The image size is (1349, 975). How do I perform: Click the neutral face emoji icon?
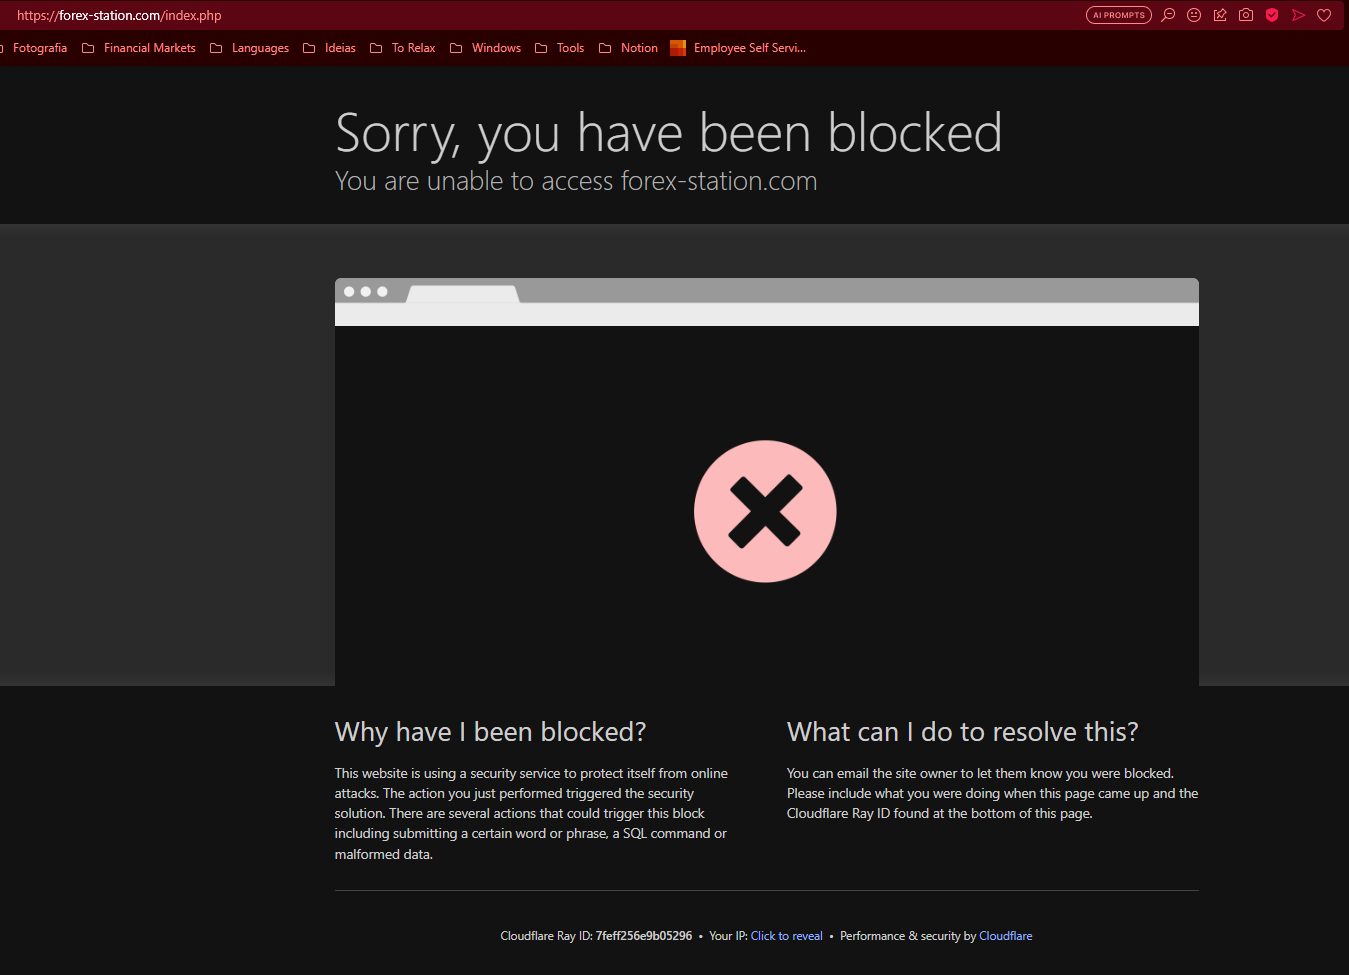point(1194,15)
